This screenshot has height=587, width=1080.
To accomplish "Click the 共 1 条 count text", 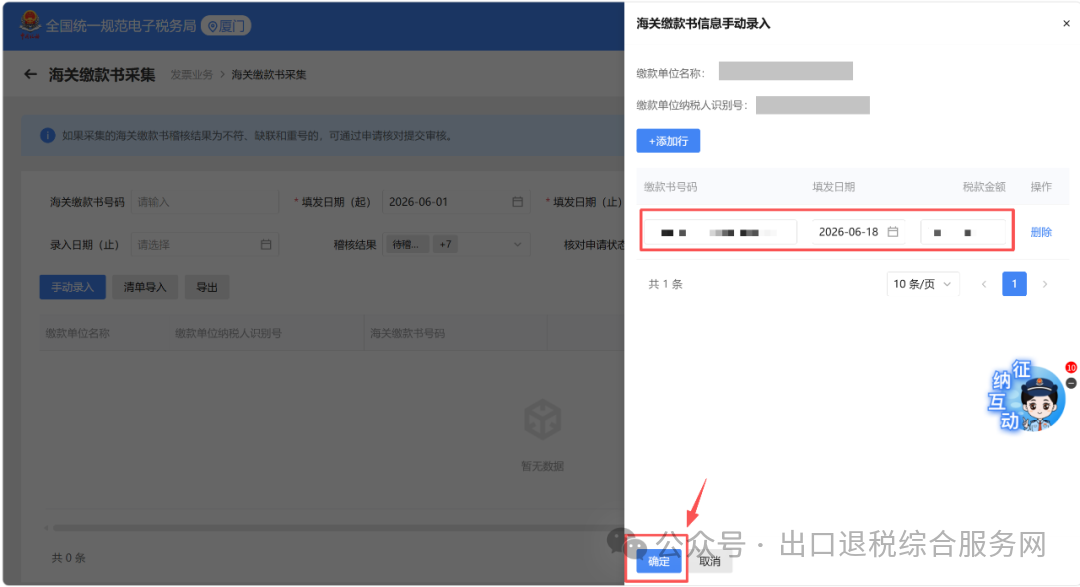I will [665, 284].
